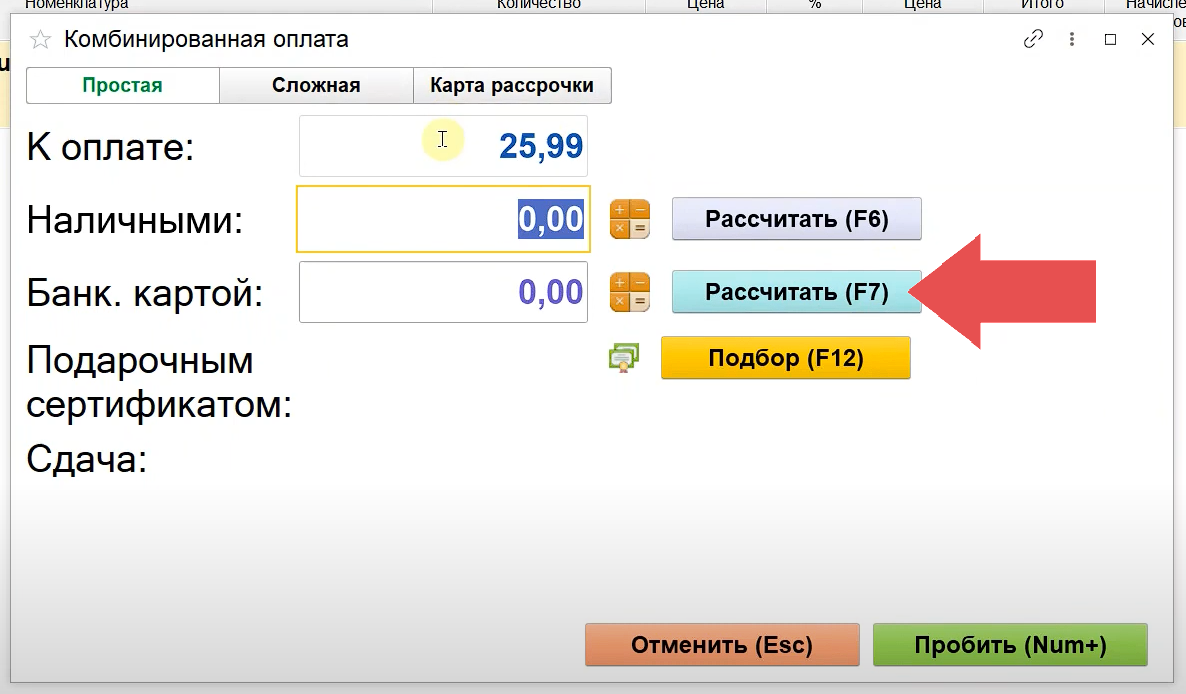Open the calculator beside the Банк. картой field
The image size is (1186, 694).
(x=630, y=292)
